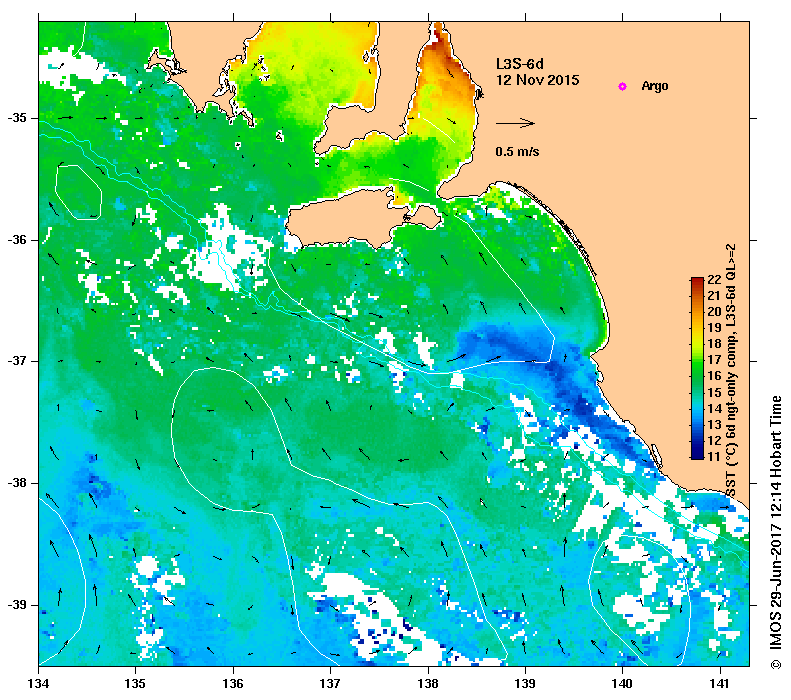Click the '-38' latitude axis label

pos(17,483)
